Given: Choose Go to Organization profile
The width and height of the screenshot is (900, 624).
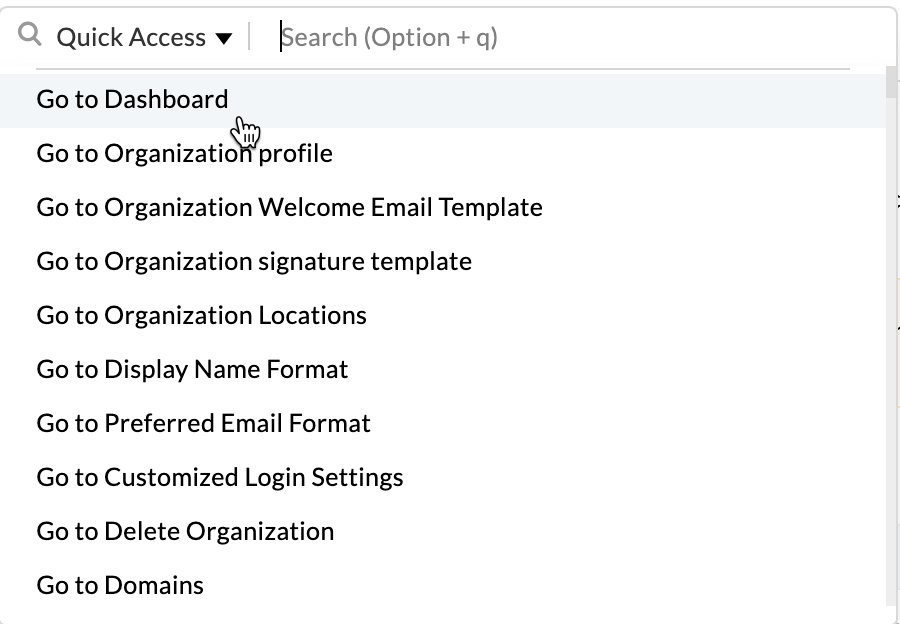Looking at the screenshot, I should point(184,154).
